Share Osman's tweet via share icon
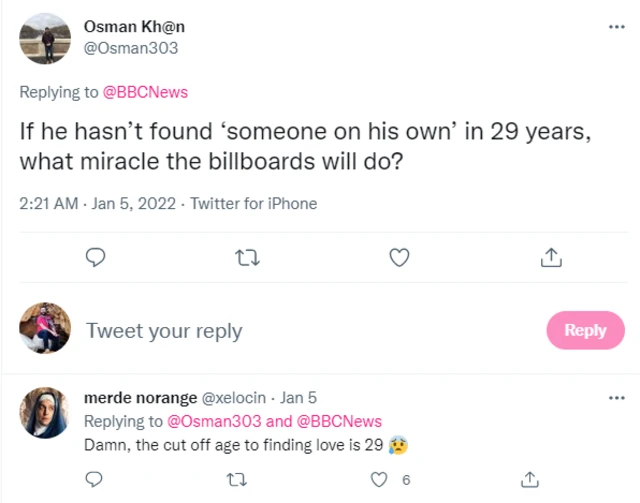 pos(551,258)
